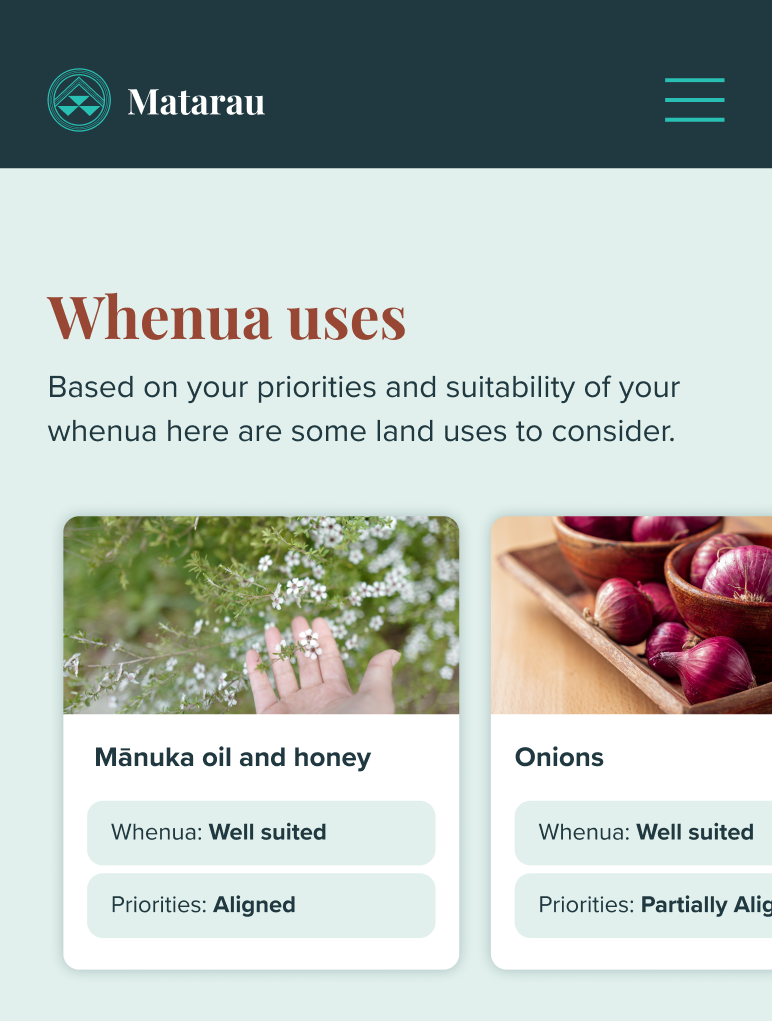This screenshot has height=1021, width=772.
Task: Click the "Whenua:" label in the Onions card
Action: tap(584, 832)
